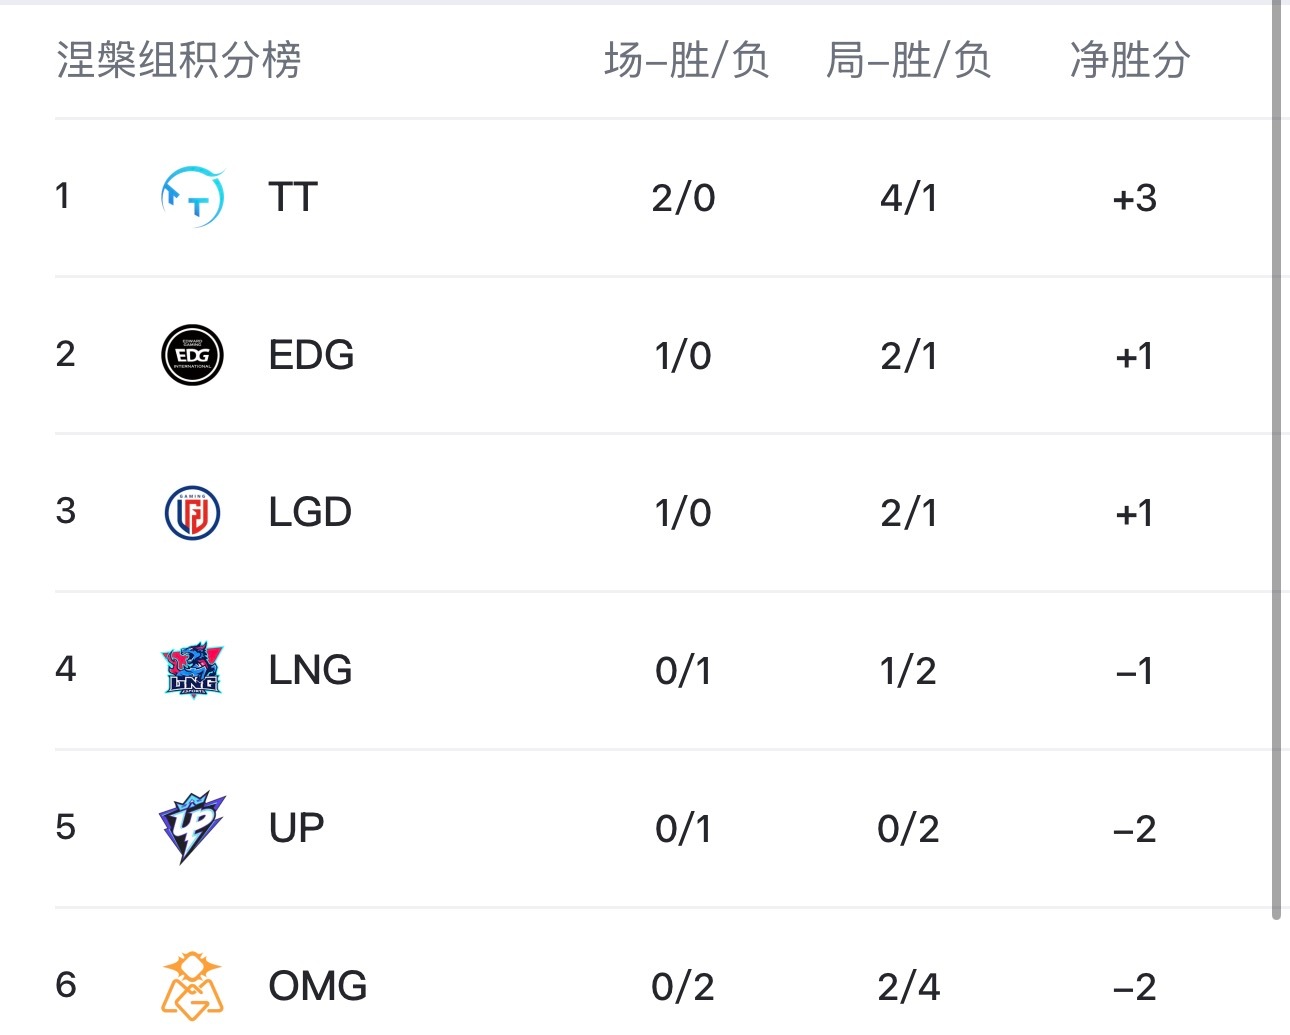Viewport: 1290px width, 1035px height.
Task: Open the EDG team logo
Action: point(192,355)
